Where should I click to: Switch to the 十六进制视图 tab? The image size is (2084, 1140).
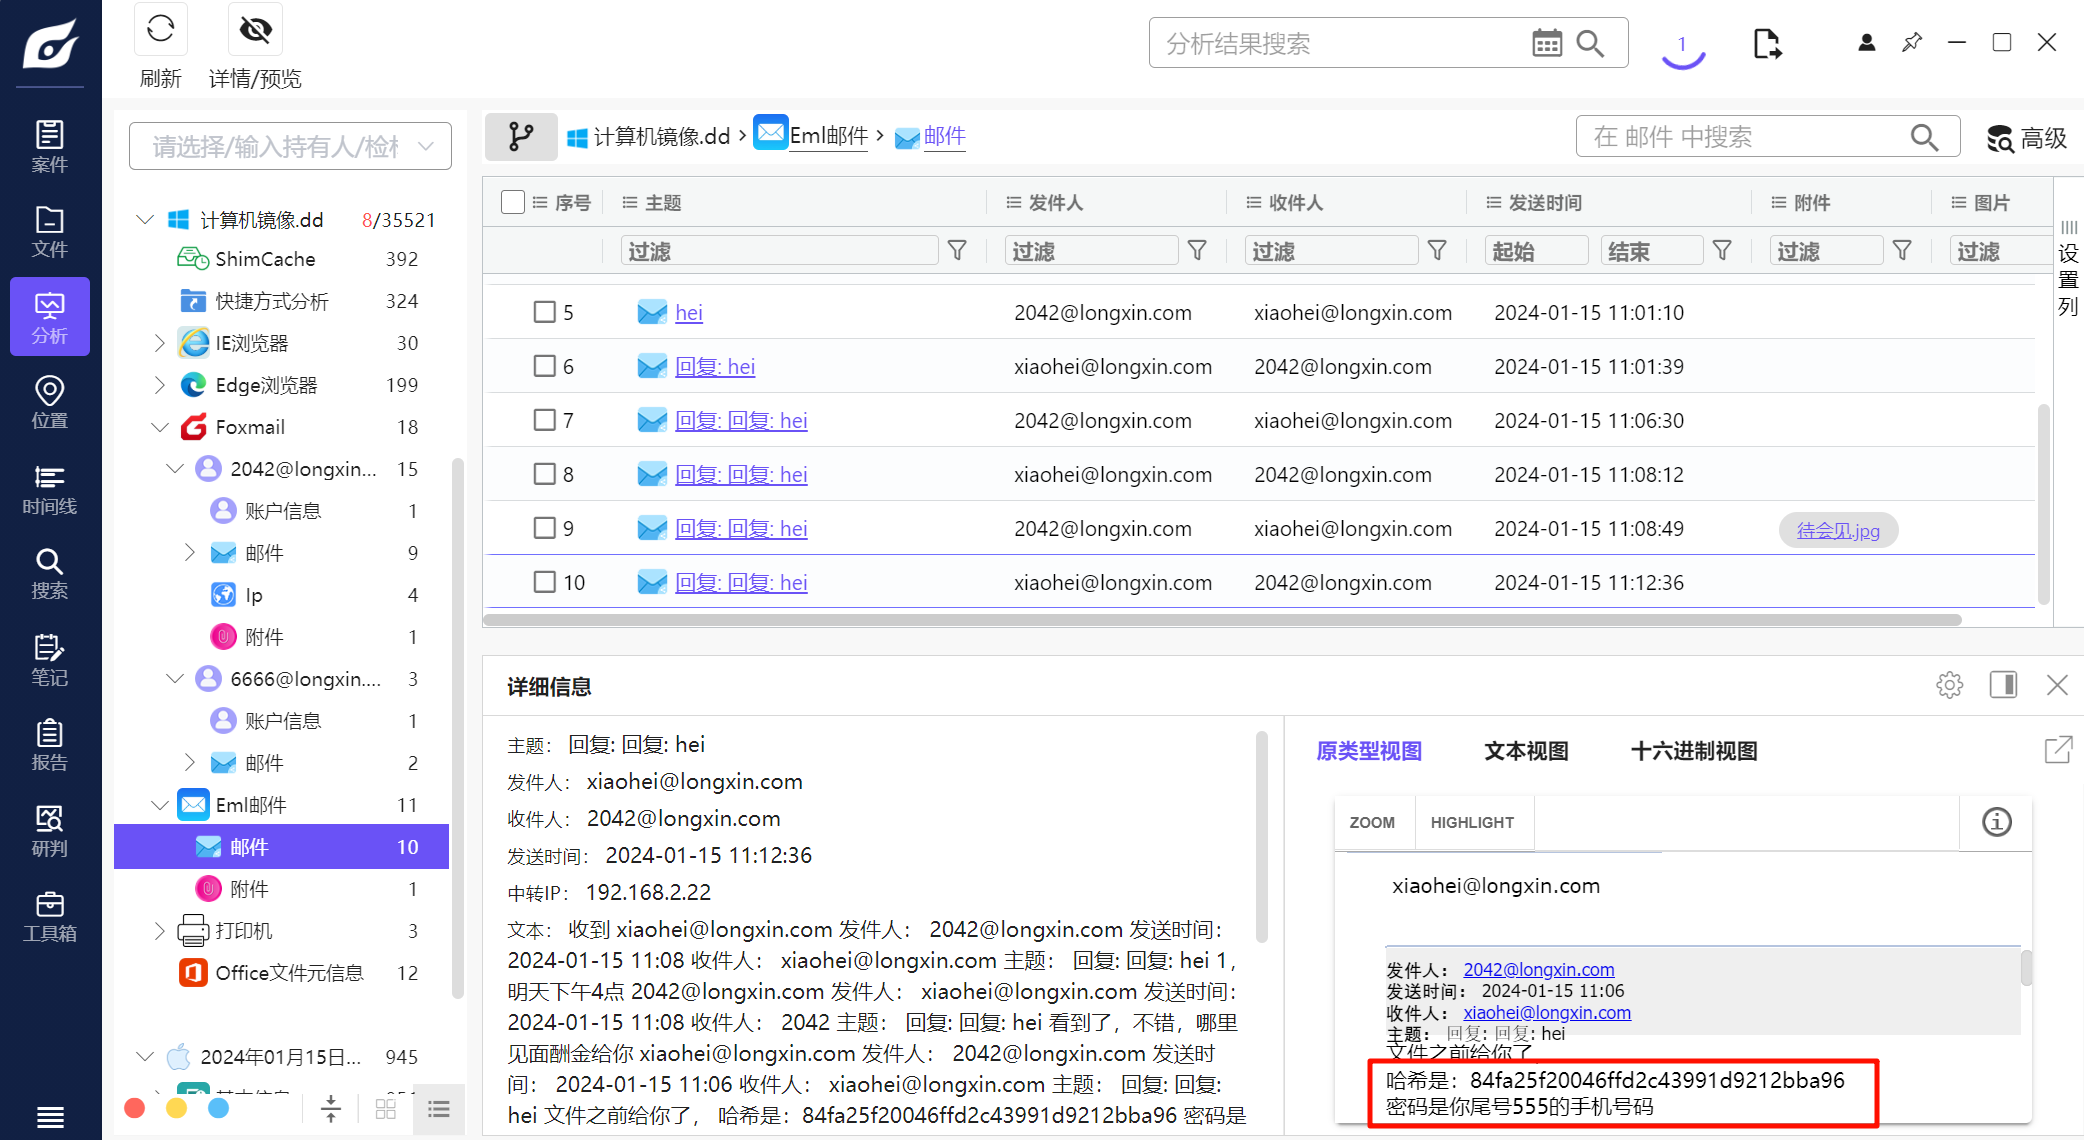pos(1693,751)
